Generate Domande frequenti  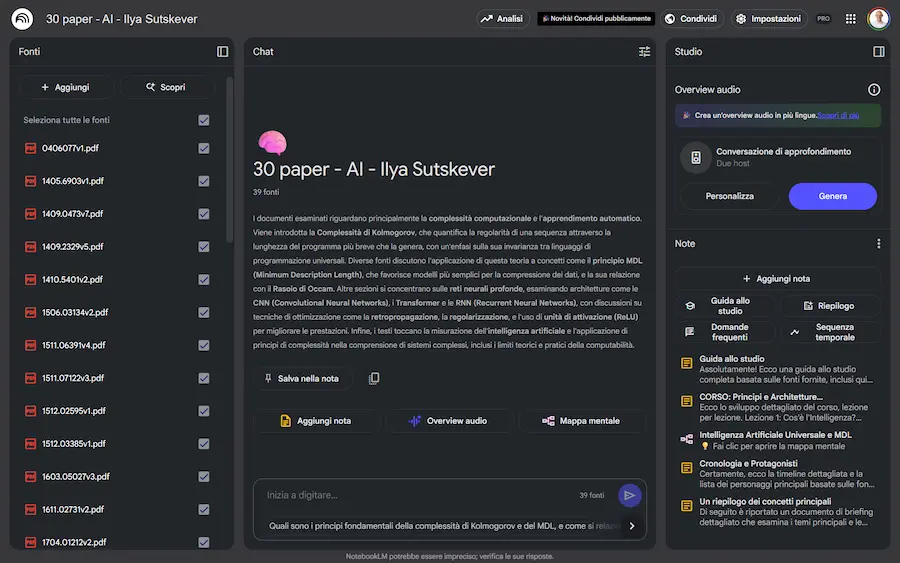pos(724,332)
